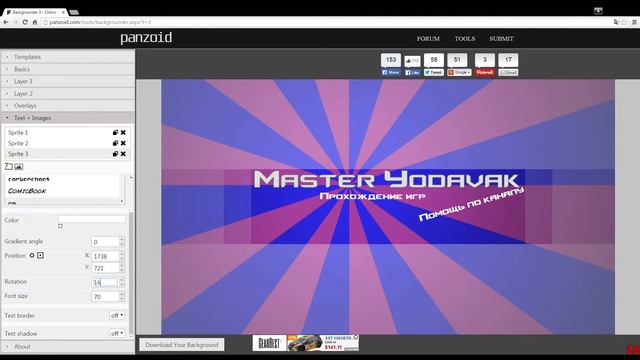The width and height of the screenshot is (640, 360).
Task: Increase Font size with up stepper
Action: [x=122, y=294]
